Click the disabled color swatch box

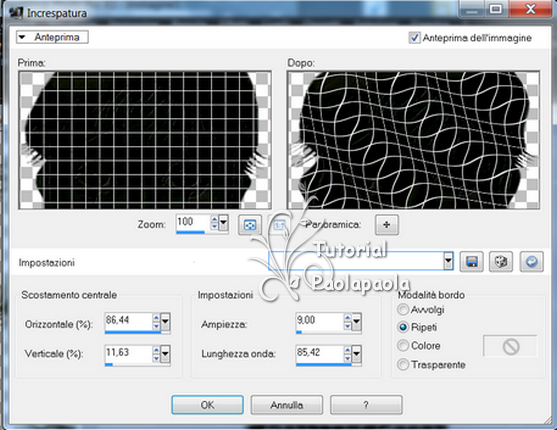tap(510, 346)
